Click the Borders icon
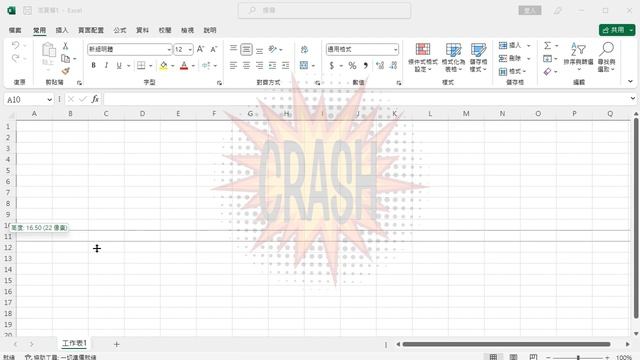The image size is (640, 360). tap(141, 65)
